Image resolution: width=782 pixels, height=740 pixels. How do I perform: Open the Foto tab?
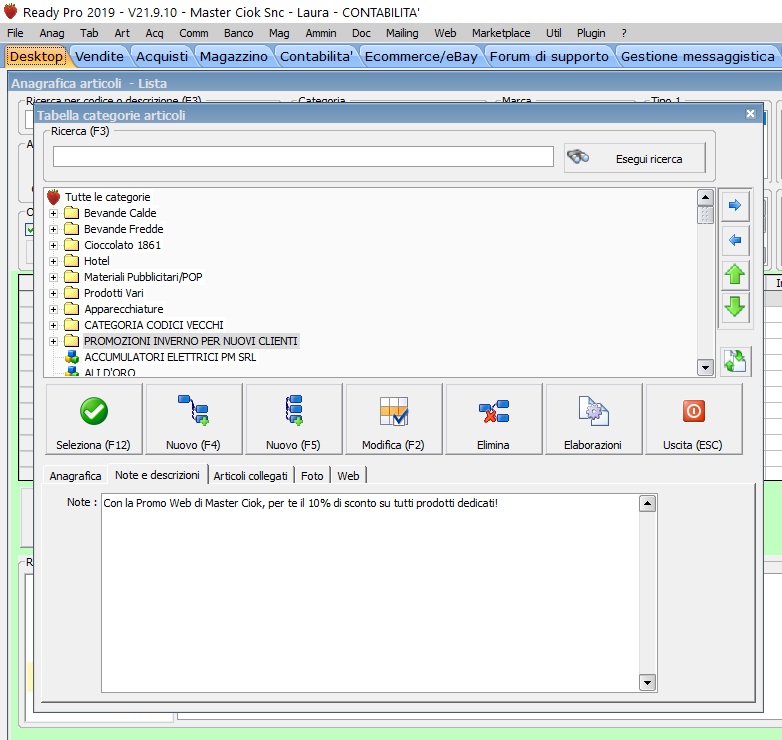point(312,476)
